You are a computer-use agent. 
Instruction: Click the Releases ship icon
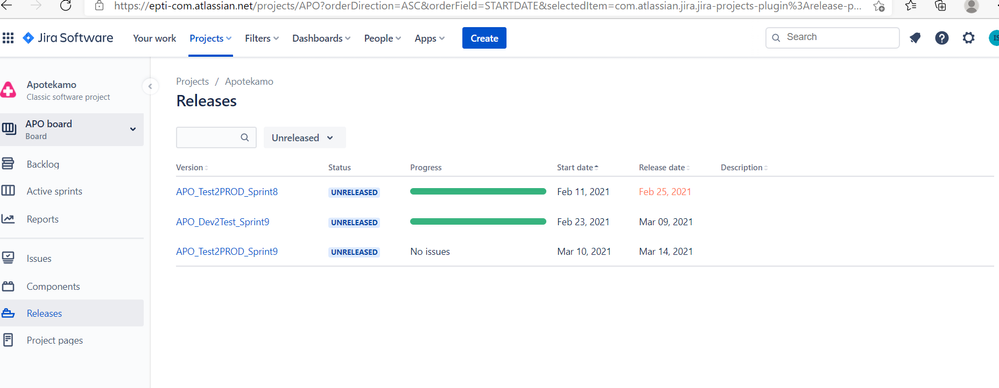(x=8, y=313)
